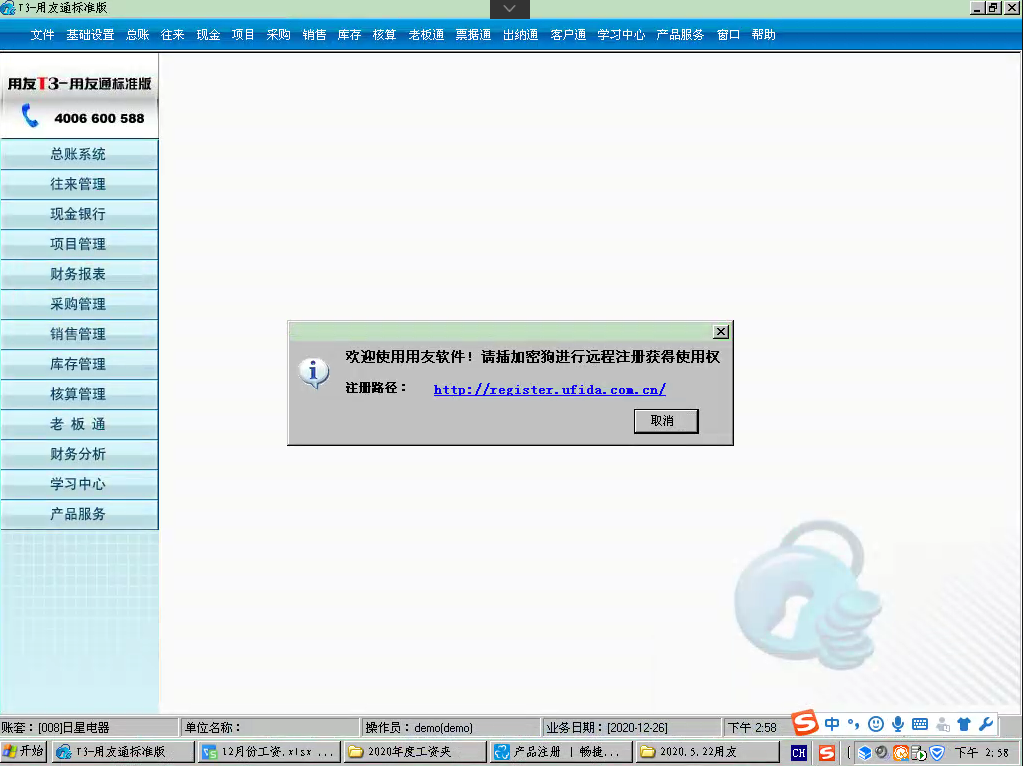Open the 客户通 menu
This screenshot has height=766, width=1023.
(568, 35)
